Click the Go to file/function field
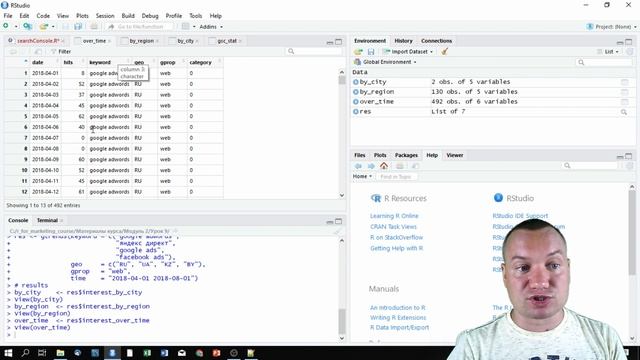This screenshot has width=640, height=360. [140, 27]
